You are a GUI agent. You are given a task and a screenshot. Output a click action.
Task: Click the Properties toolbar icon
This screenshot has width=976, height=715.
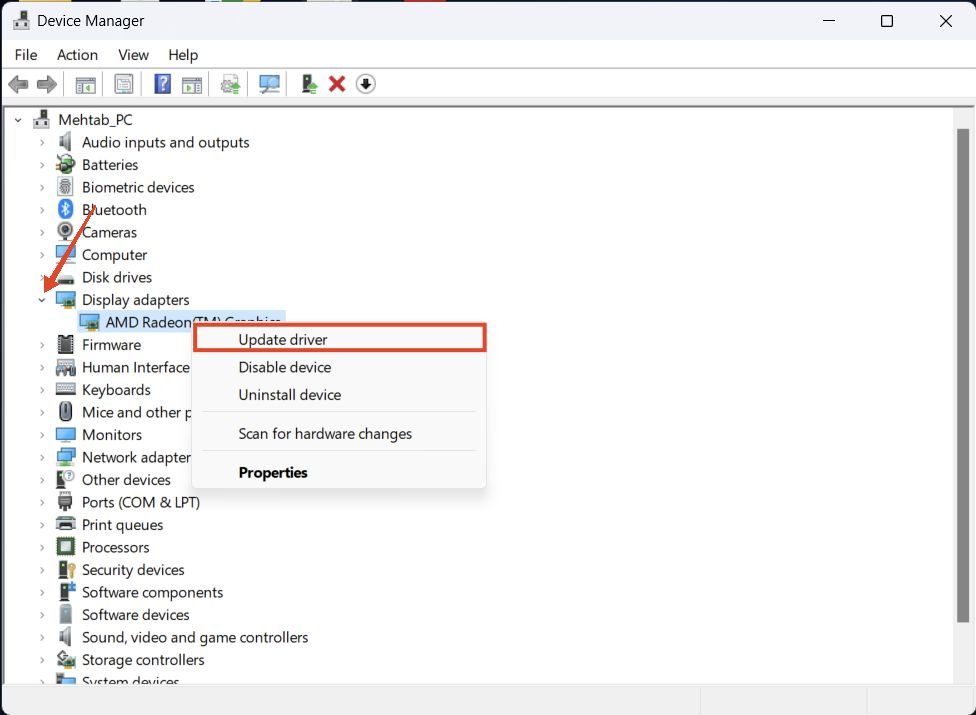[x=124, y=85]
